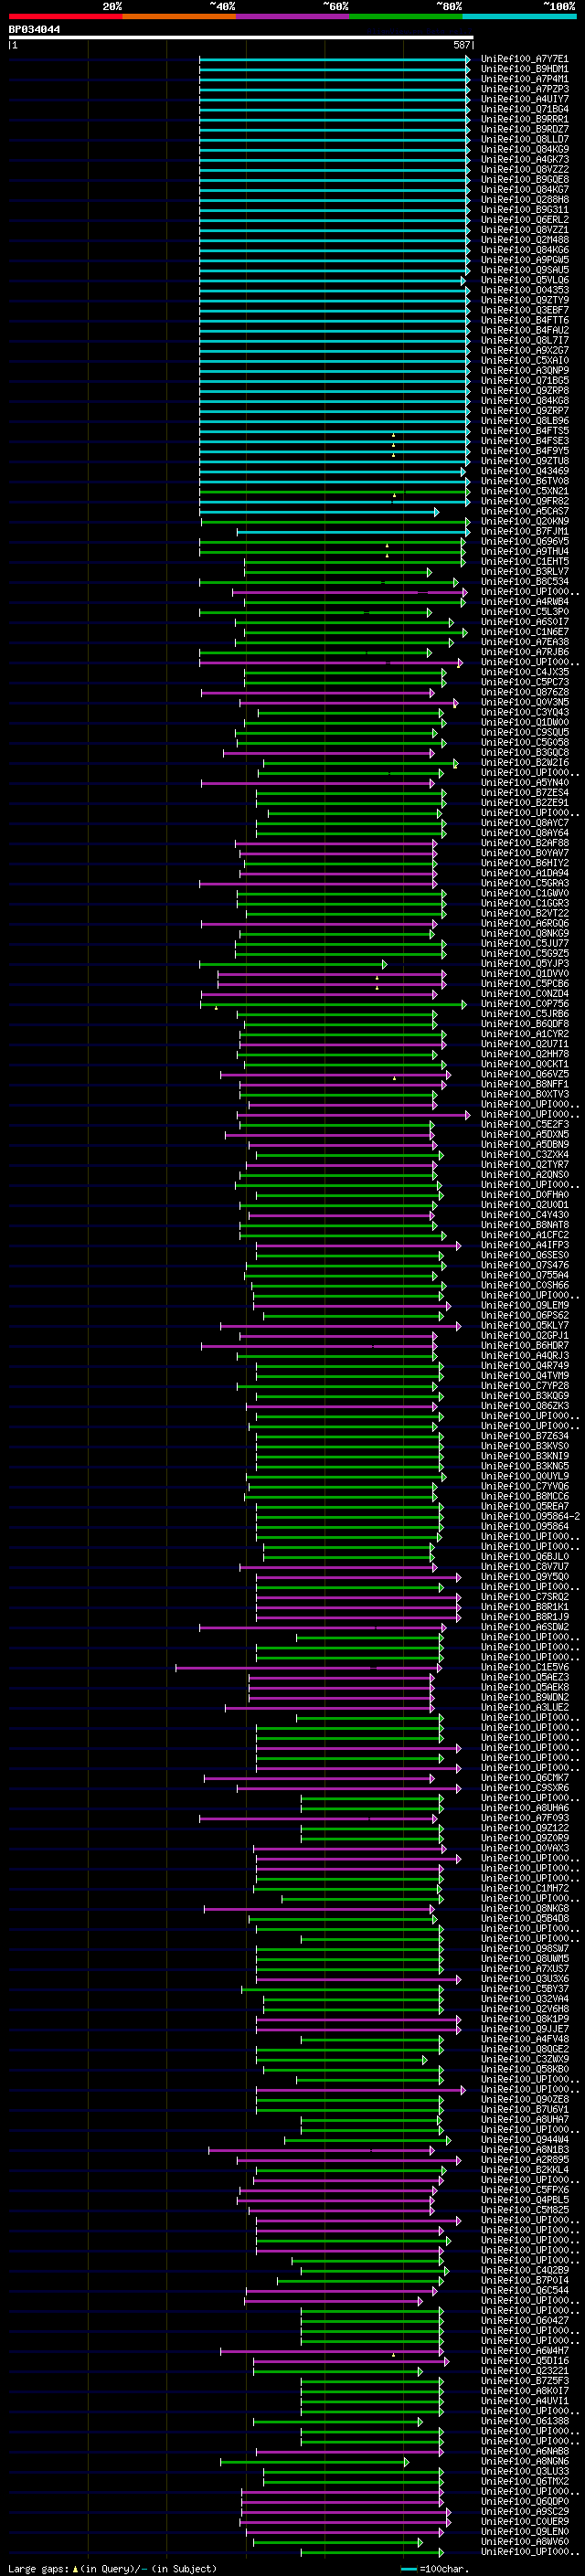Select hit UniRef100_Q9LEM9
Screen dimensions: 585x2576
(524, 1305)
